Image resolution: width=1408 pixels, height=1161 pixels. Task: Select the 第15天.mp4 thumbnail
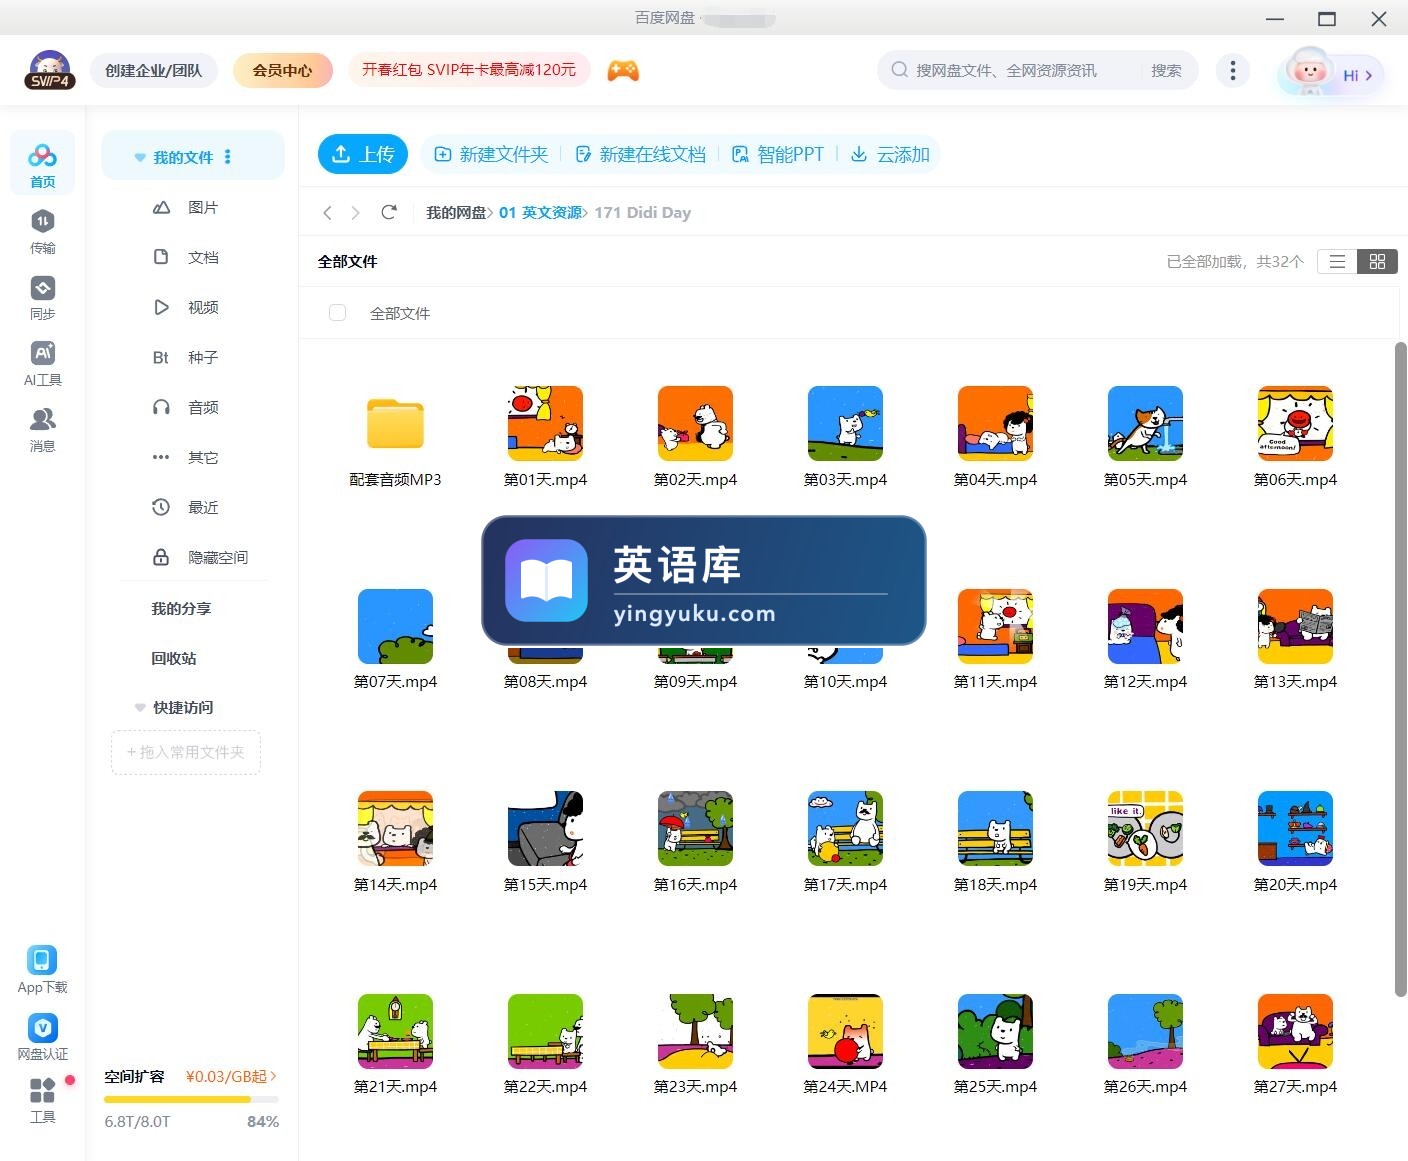coord(545,829)
